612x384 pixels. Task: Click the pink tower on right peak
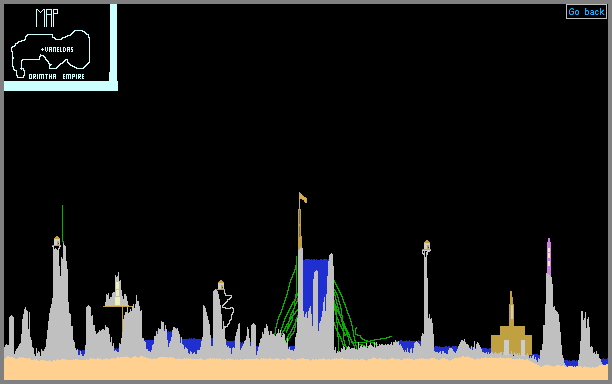tap(549, 257)
